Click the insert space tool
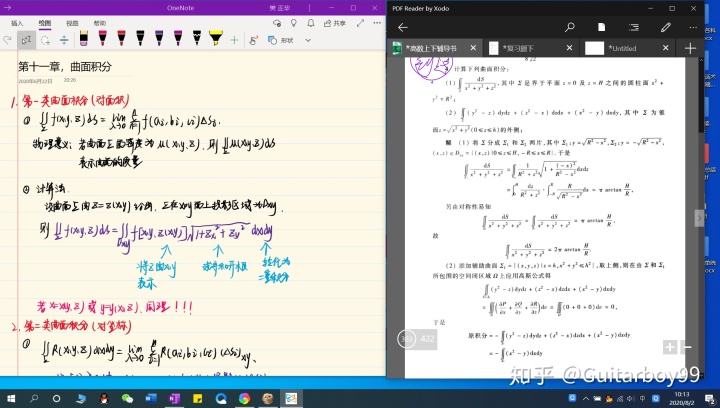Screen dimensions: 720x408 point(64,40)
